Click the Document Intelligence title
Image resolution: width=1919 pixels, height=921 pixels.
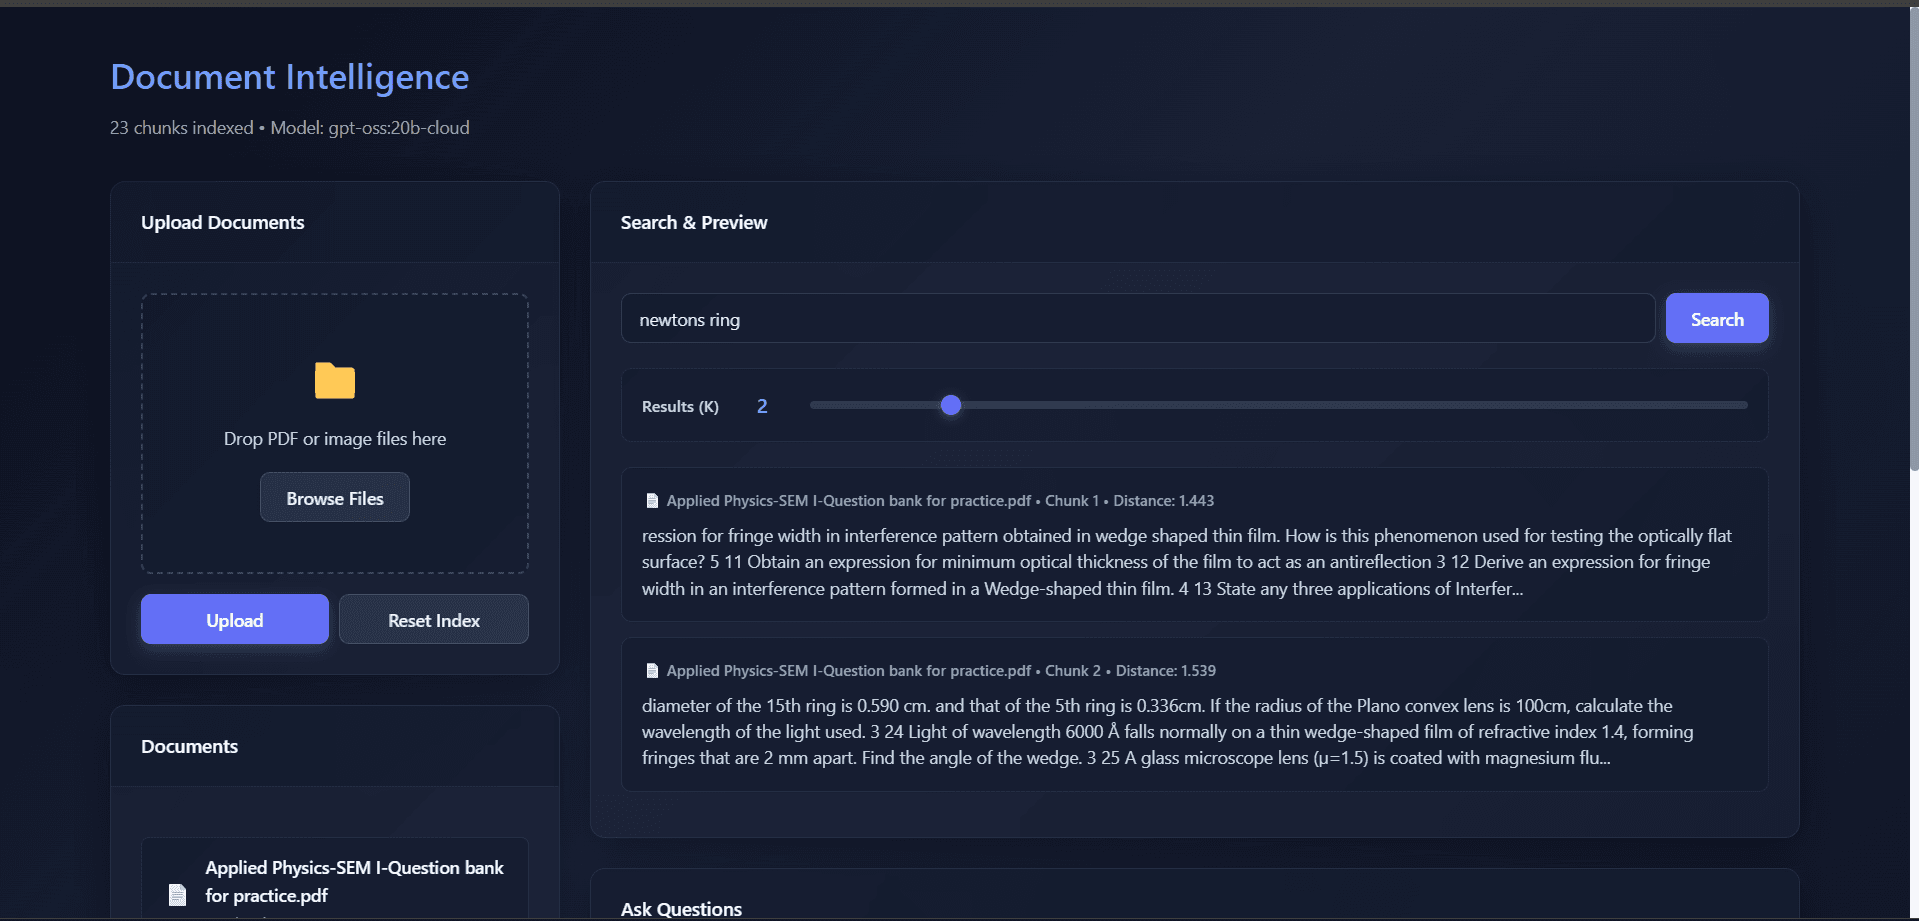[x=290, y=77]
